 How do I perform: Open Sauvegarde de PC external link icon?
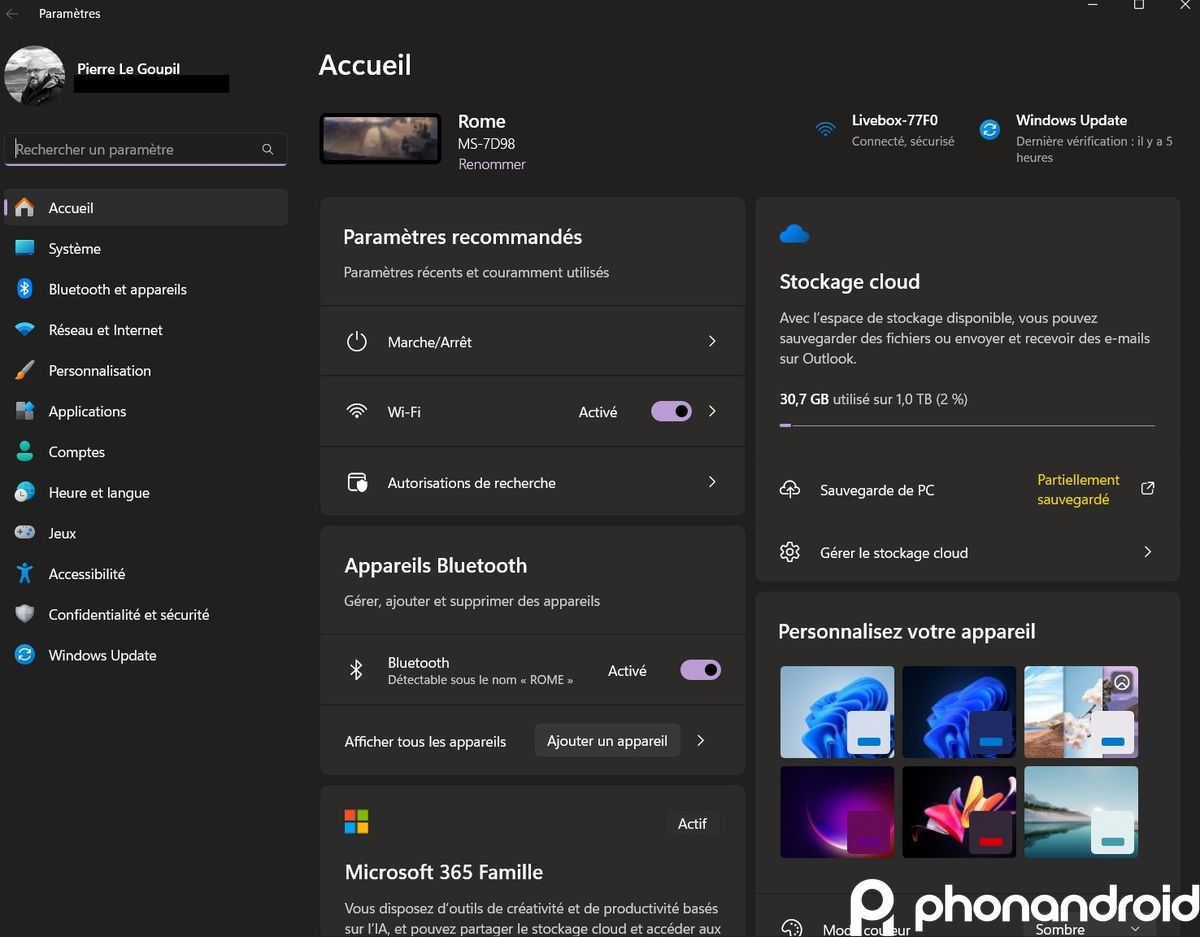[1148, 489]
